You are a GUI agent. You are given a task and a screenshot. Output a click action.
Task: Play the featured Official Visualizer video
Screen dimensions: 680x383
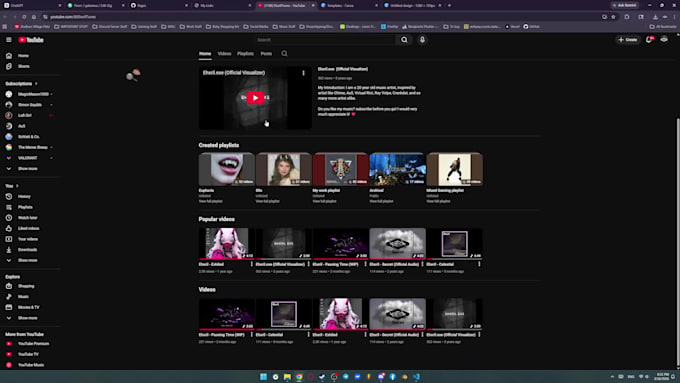255,98
